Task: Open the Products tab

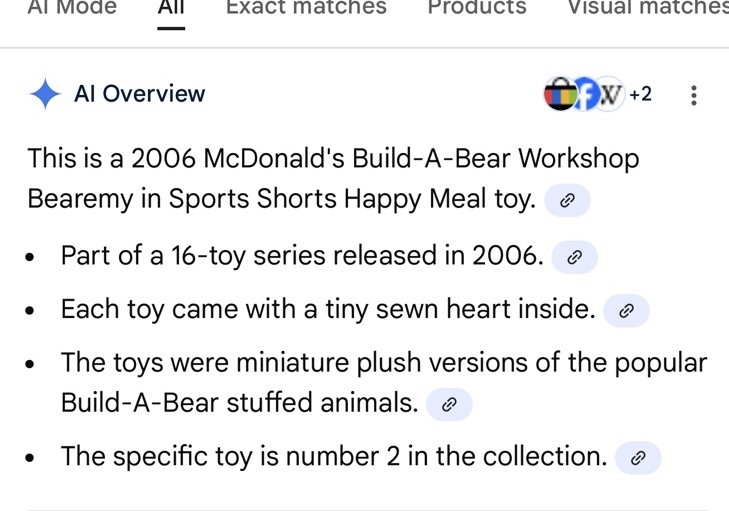Action: [477, 7]
